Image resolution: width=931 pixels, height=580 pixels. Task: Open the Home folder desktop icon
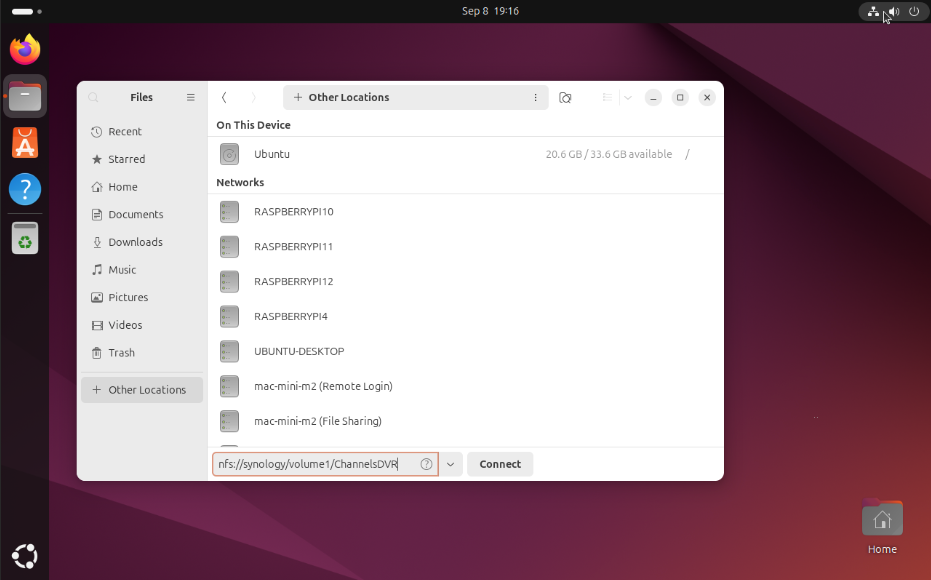[x=882, y=521]
